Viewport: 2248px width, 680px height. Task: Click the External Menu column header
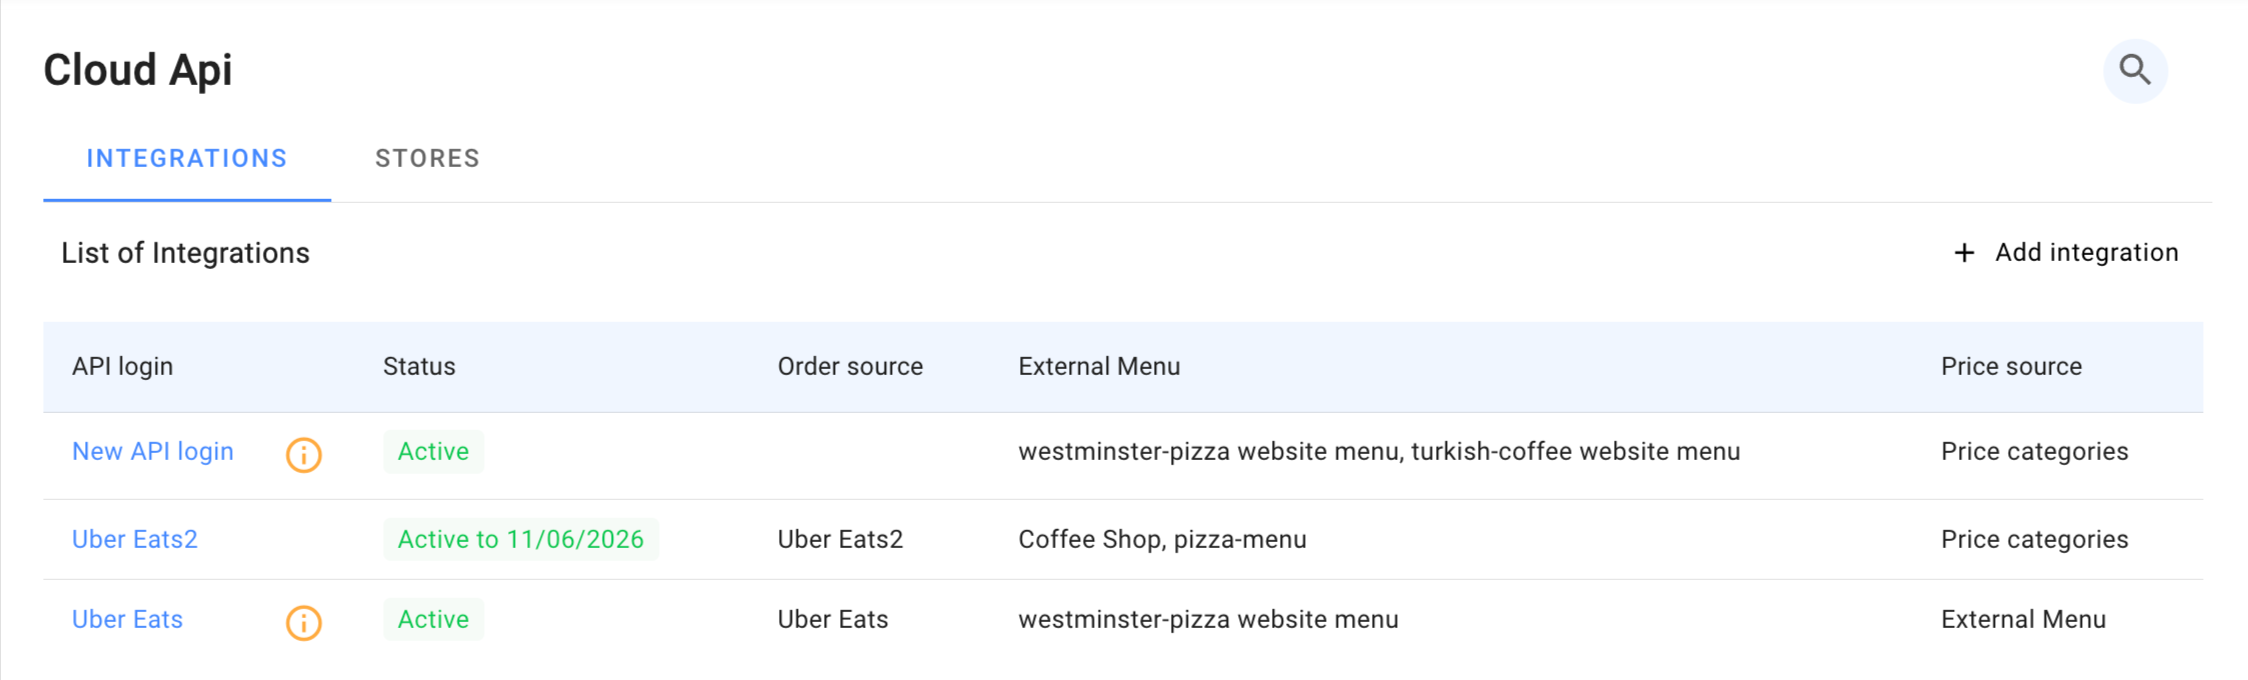pyautogui.click(x=1099, y=367)
